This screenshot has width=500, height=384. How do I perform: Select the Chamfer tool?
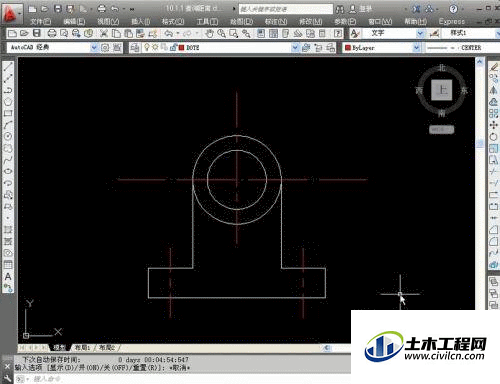tap(494, 230)
